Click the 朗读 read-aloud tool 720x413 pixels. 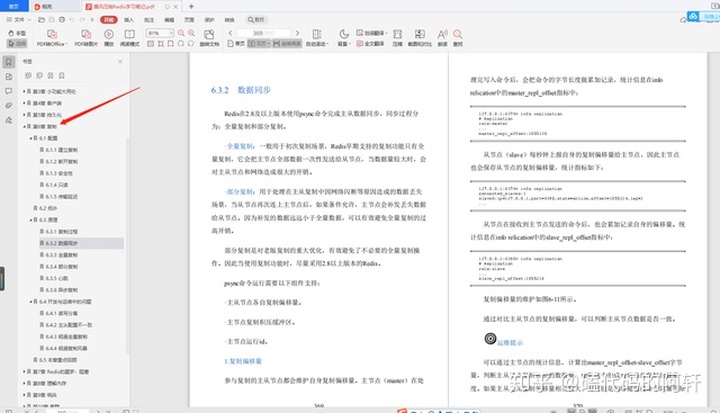(442, 38)
